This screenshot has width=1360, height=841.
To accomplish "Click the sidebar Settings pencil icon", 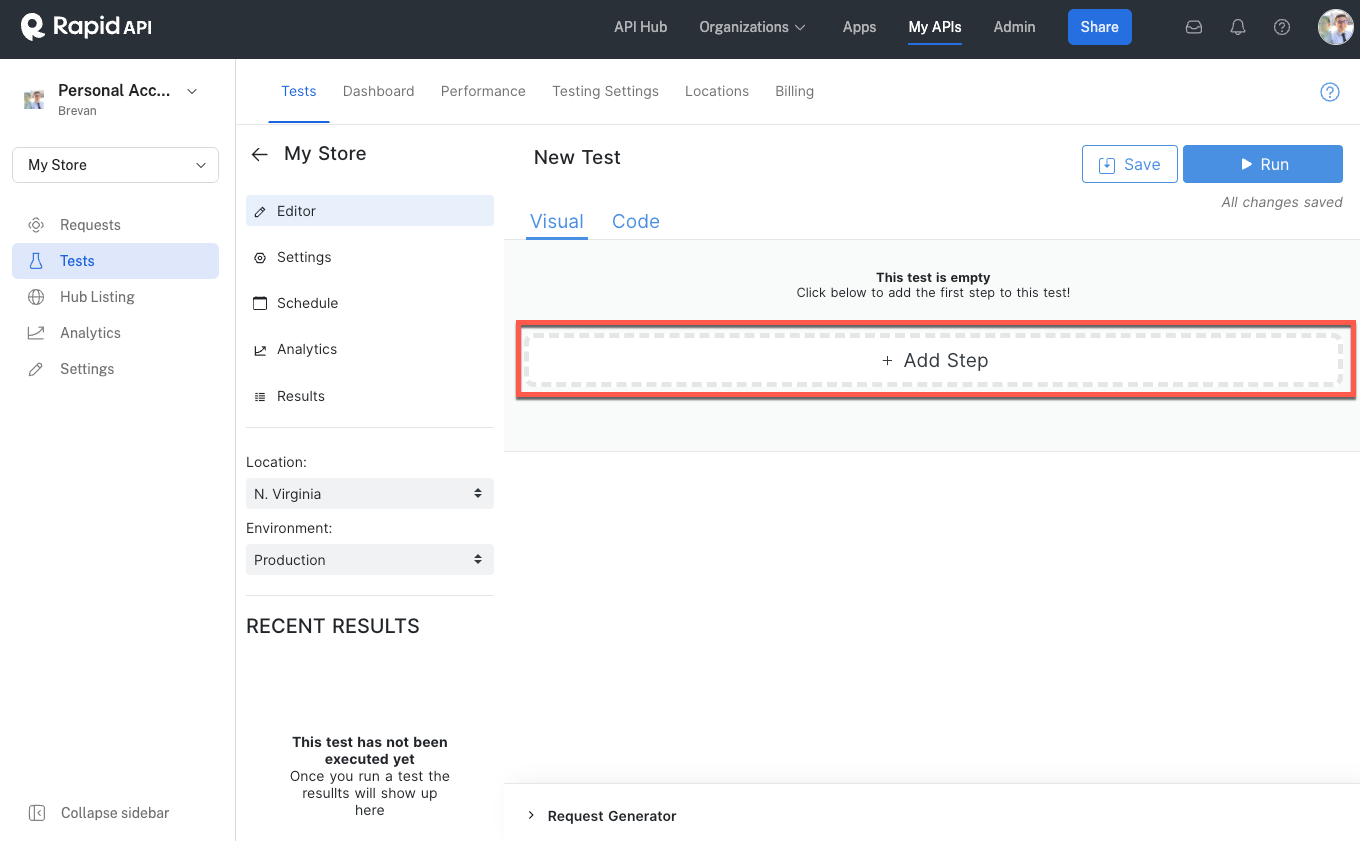I will click(36, 369).
